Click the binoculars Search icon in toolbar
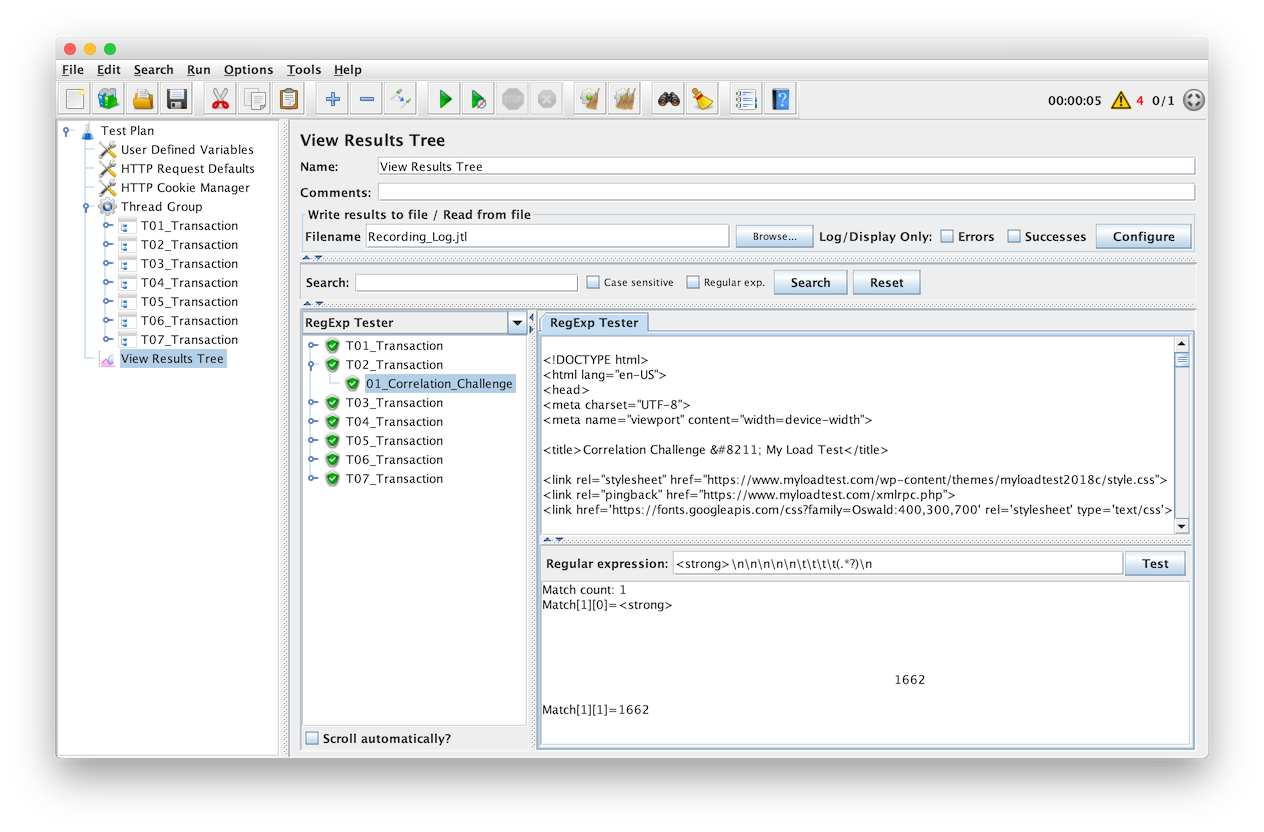 [668, 99]
